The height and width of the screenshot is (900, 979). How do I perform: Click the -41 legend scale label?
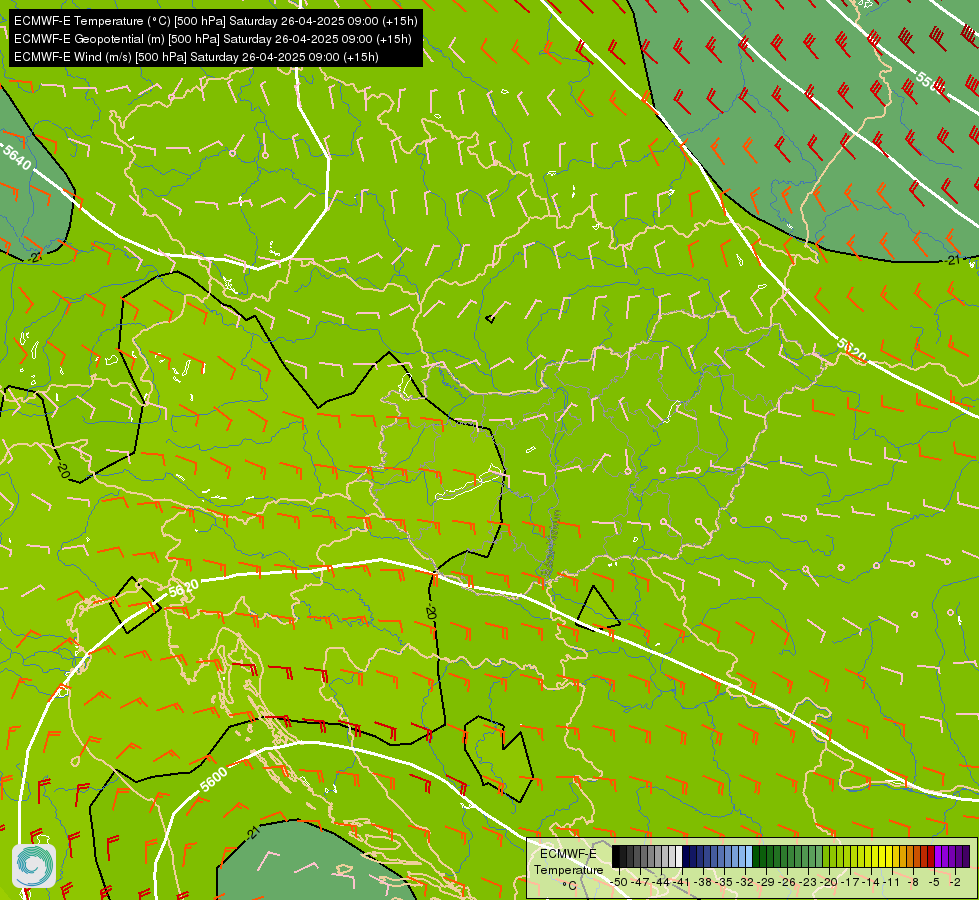point(682,882)
